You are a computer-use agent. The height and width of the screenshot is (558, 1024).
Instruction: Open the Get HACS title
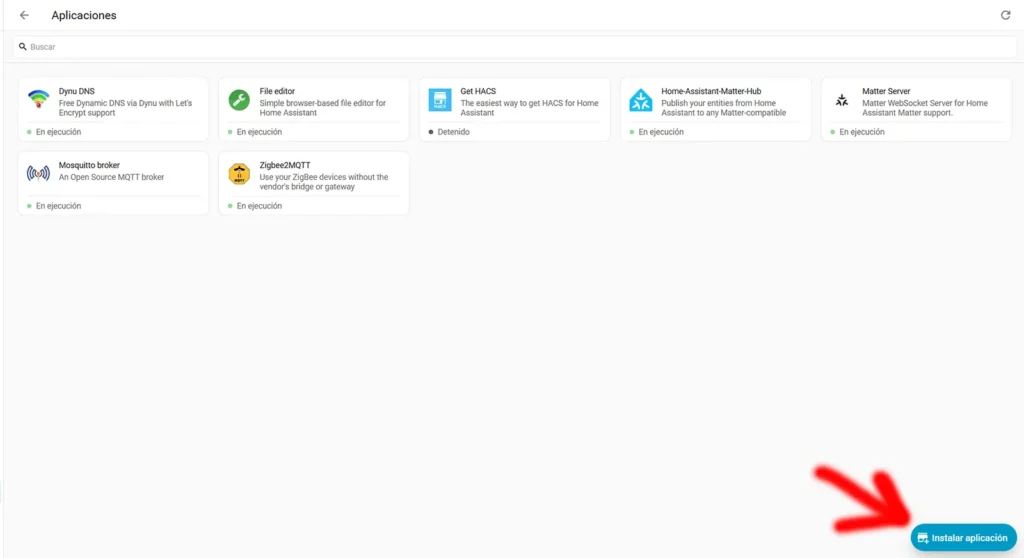478,91
